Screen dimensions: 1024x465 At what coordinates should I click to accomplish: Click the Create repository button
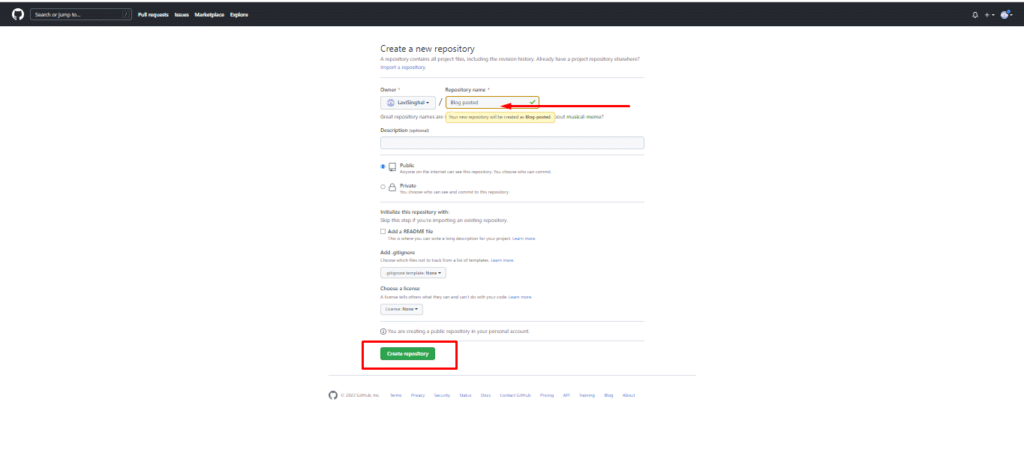point(408,353)
